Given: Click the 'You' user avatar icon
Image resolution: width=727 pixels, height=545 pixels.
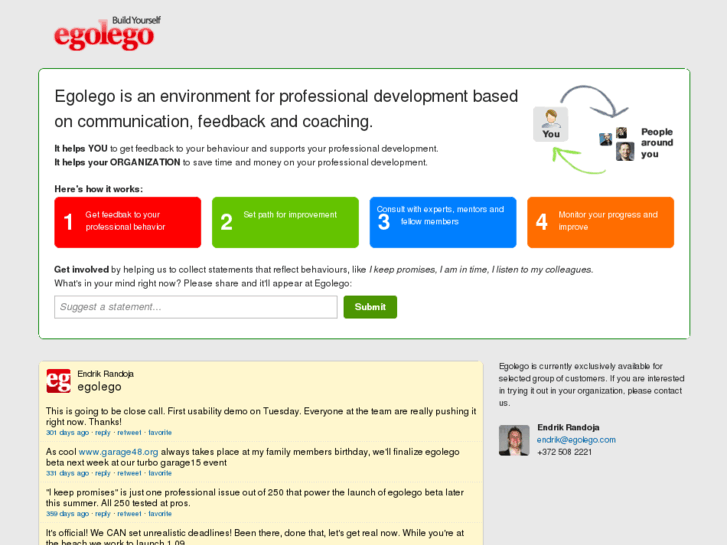Looking at the screenshot, I should click(x=550, y=124).
